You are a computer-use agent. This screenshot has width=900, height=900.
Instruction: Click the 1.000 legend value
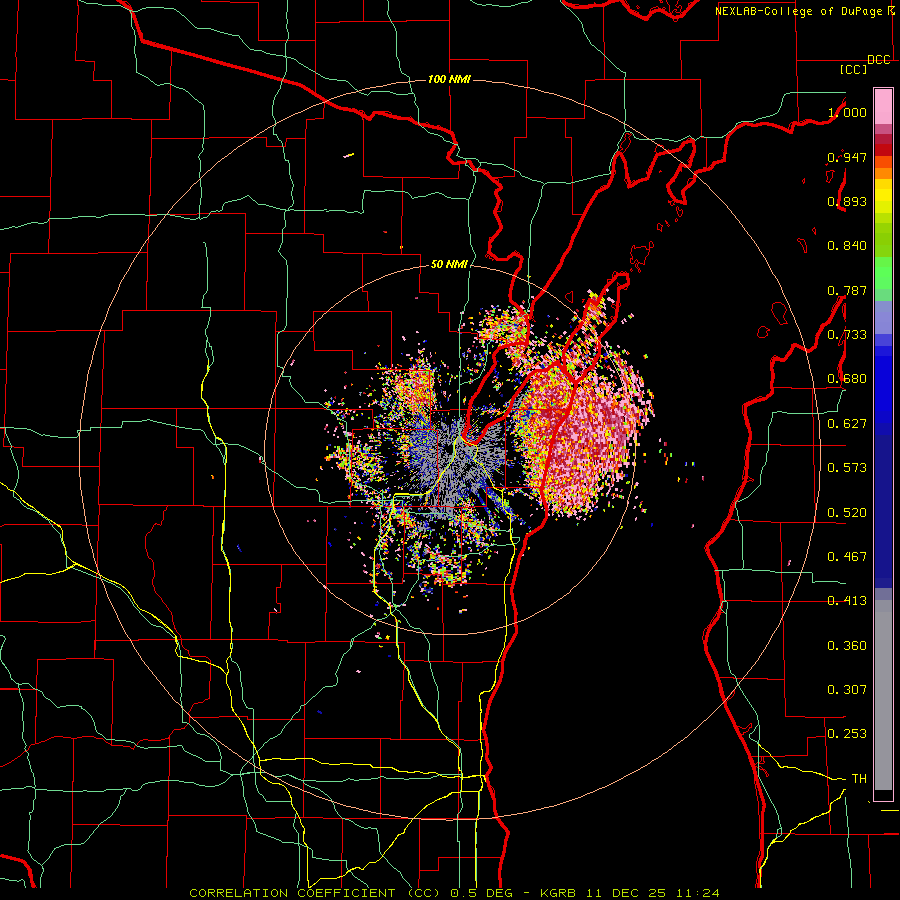pyautogui.click(x=847, y=112)
